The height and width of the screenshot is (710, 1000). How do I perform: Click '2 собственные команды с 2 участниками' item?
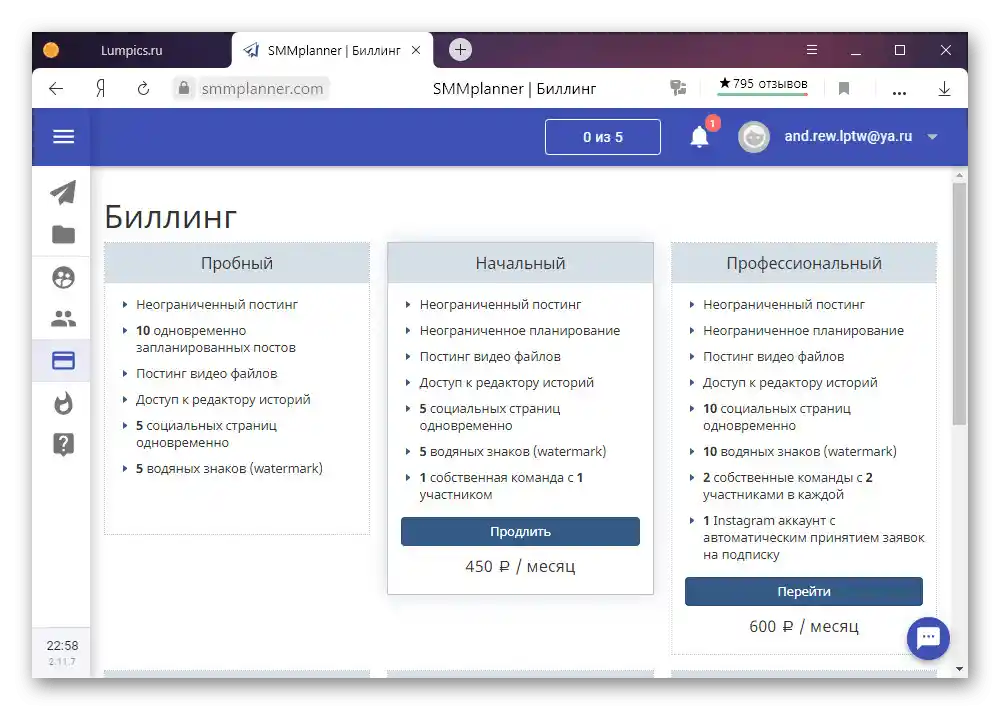coord(788,486)
